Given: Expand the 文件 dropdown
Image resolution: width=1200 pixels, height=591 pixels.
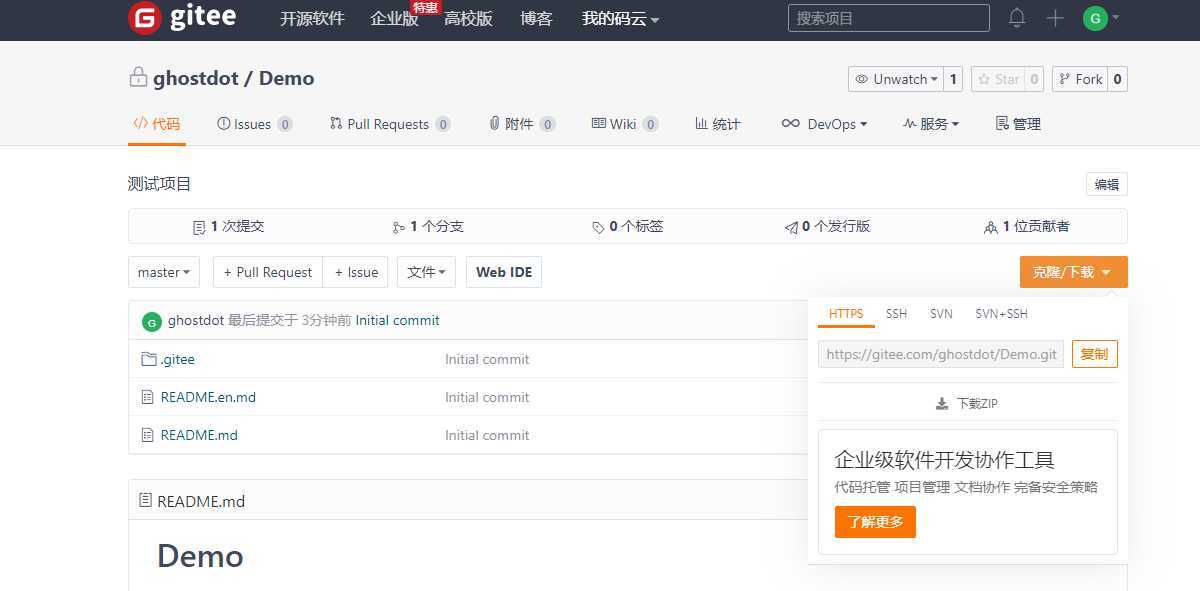Looking at the screenshot, I should (x=426, y=272).
